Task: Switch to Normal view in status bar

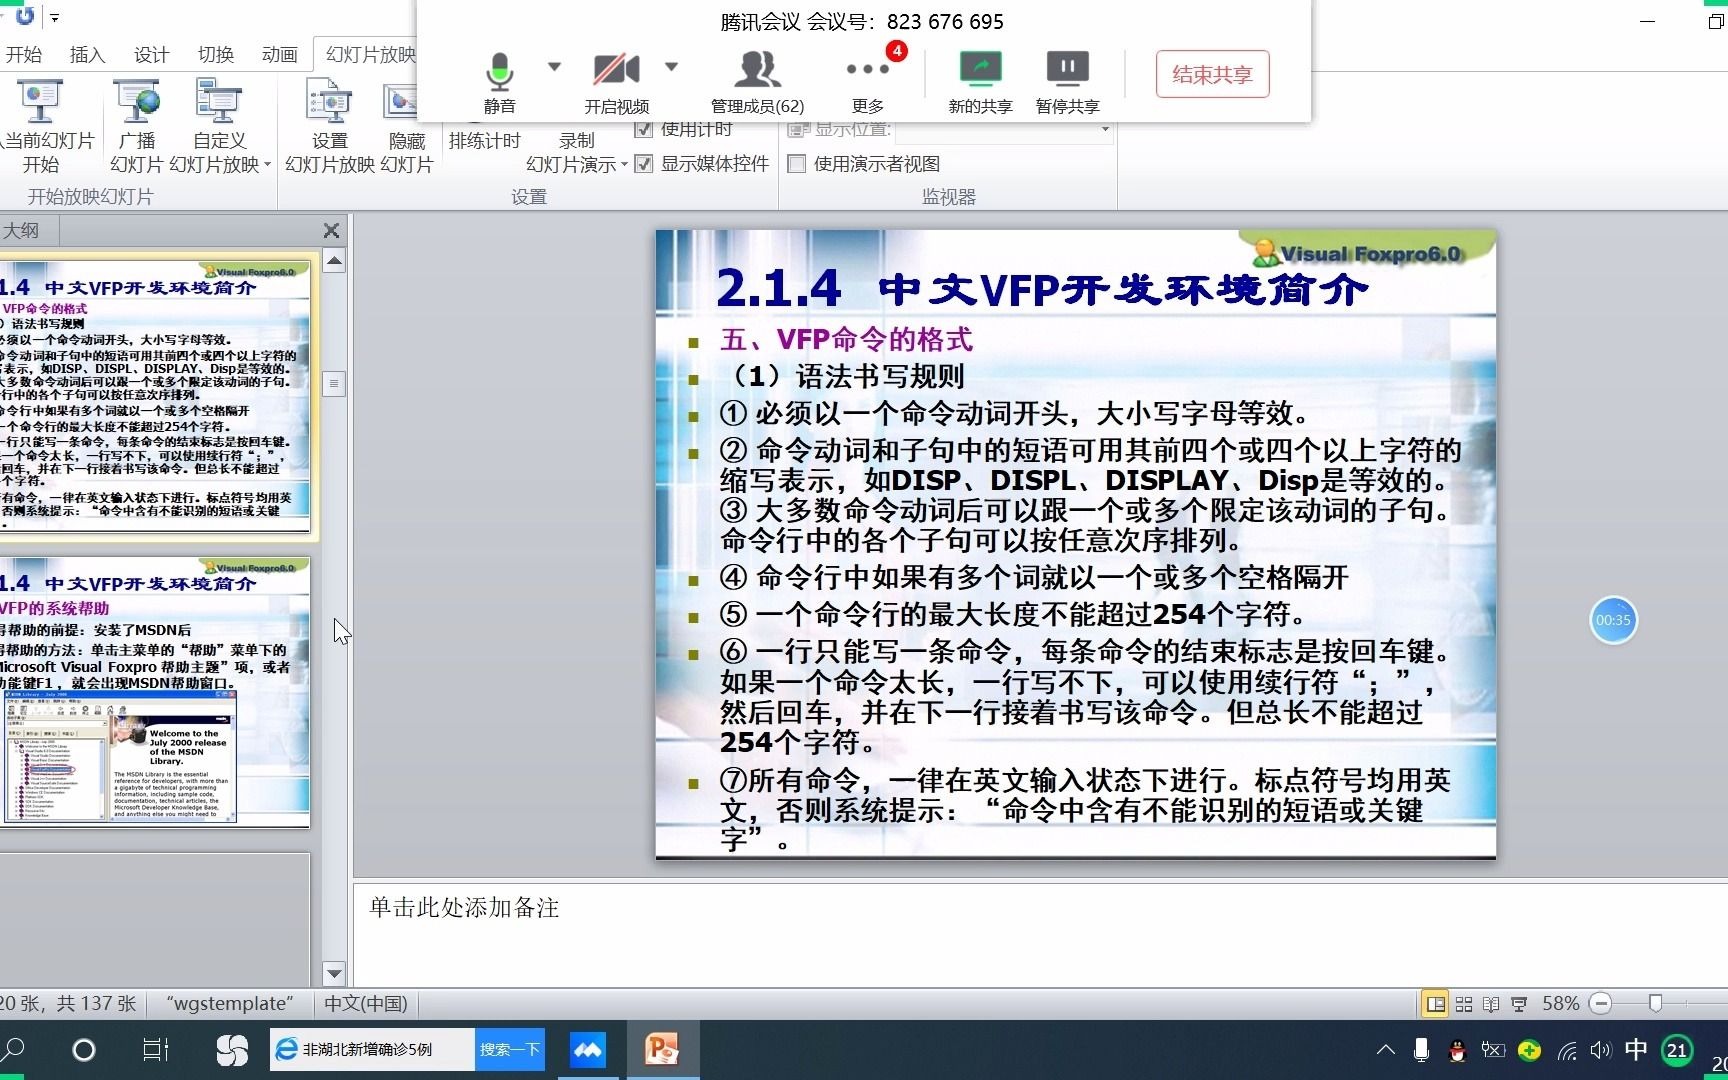Action: coord(1436,1004)
